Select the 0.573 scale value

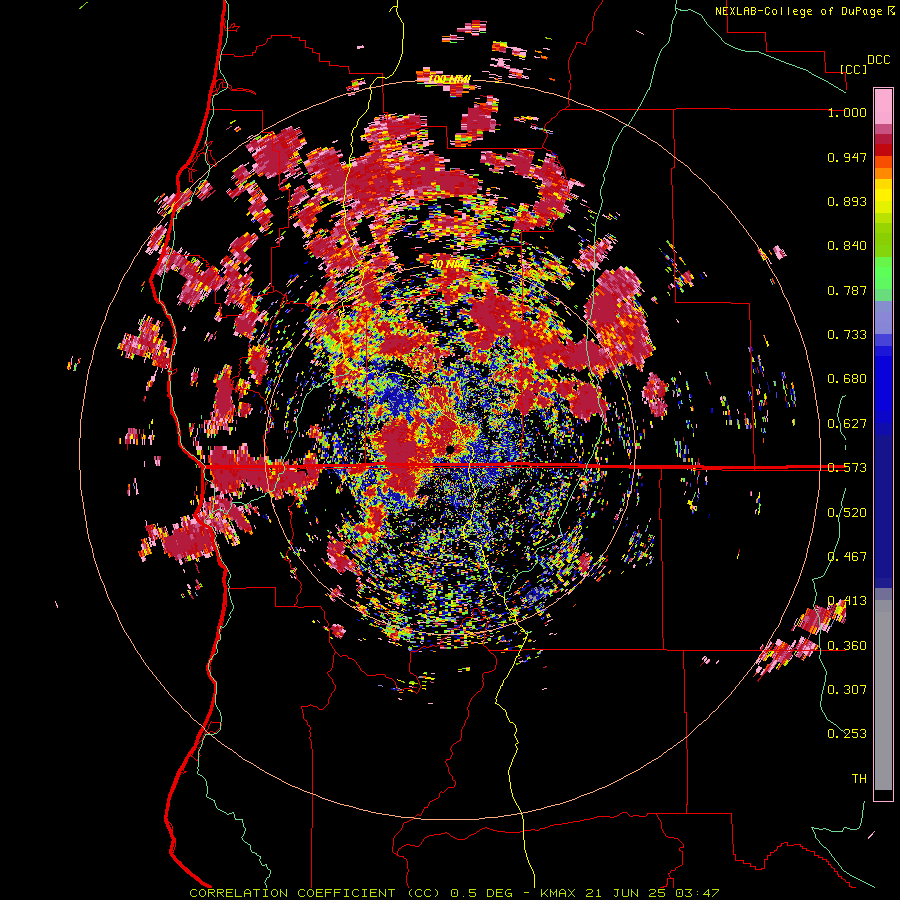(847, 468)
